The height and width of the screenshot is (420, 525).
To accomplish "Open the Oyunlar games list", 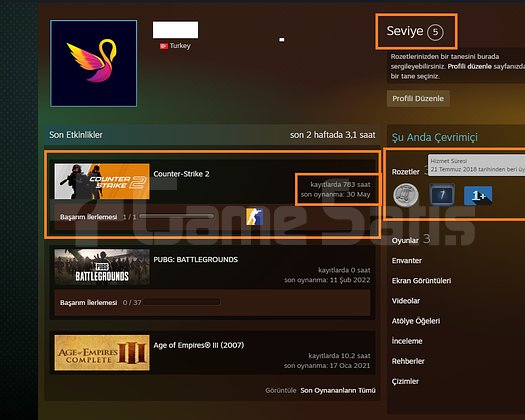I will [405, 240].
